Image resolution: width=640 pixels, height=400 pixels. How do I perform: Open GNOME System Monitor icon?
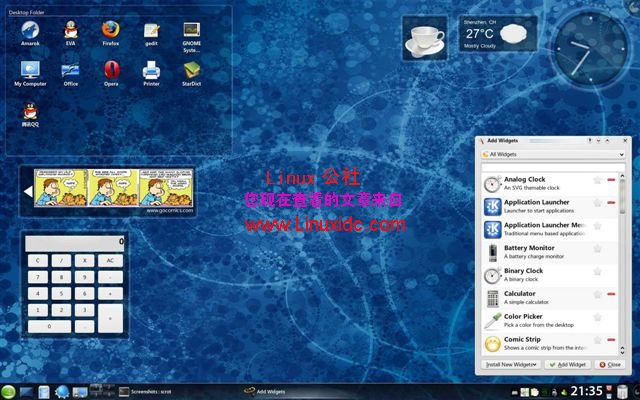coord(191,36)
